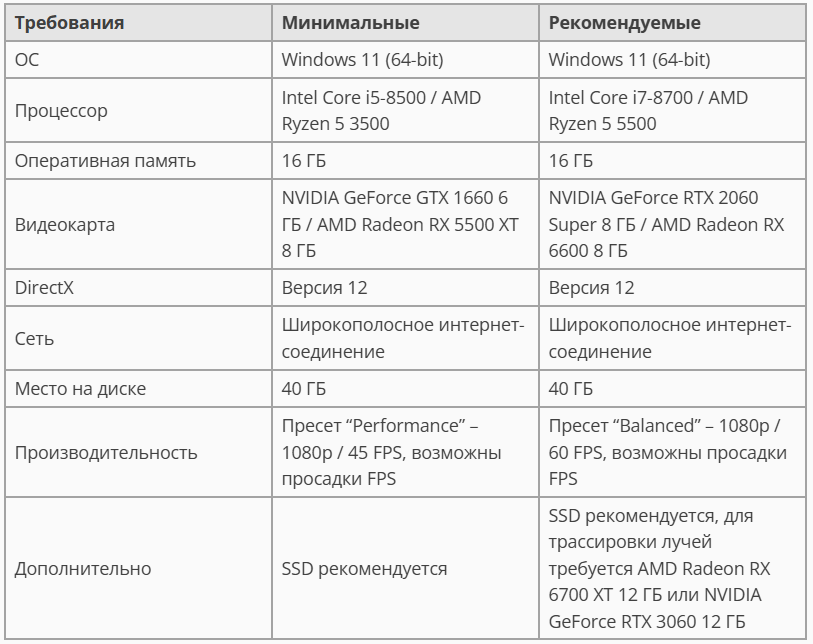Click minimum "SSD рекомендуется" cell

(364, 569)
